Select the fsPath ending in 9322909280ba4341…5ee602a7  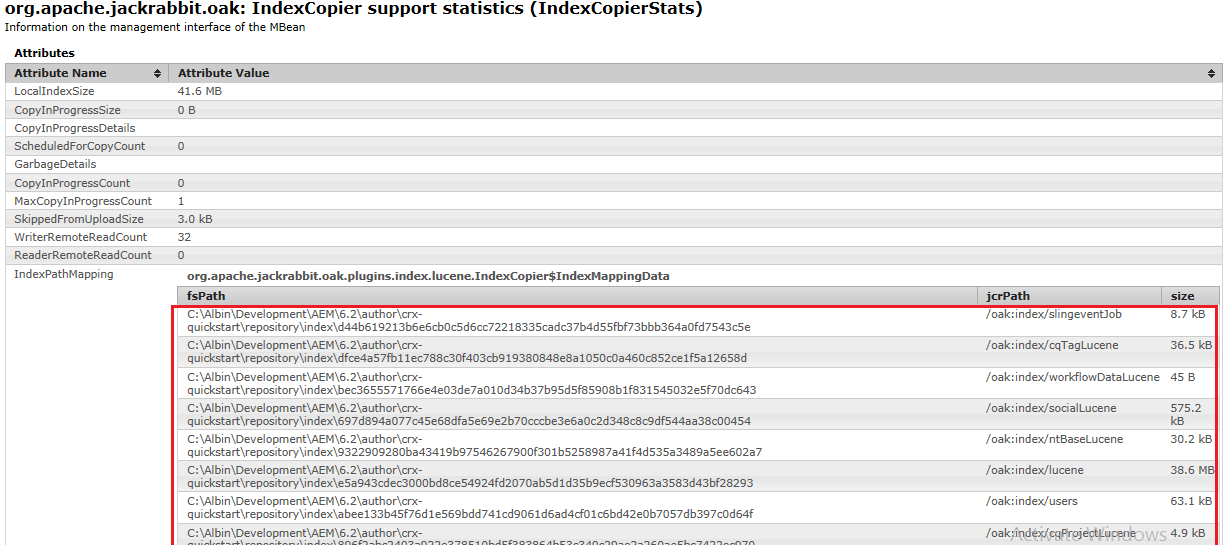[475, 446]
